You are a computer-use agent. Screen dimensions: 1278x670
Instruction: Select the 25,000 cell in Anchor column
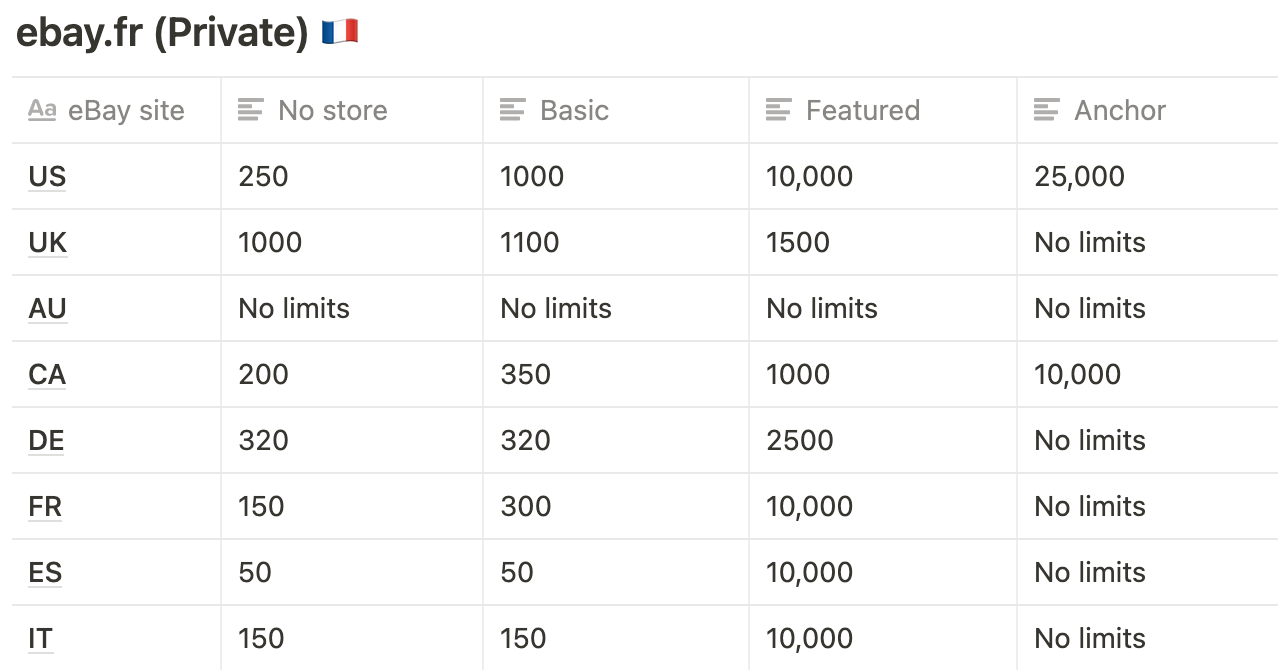pyautogui.click(x=1147, y=176)
